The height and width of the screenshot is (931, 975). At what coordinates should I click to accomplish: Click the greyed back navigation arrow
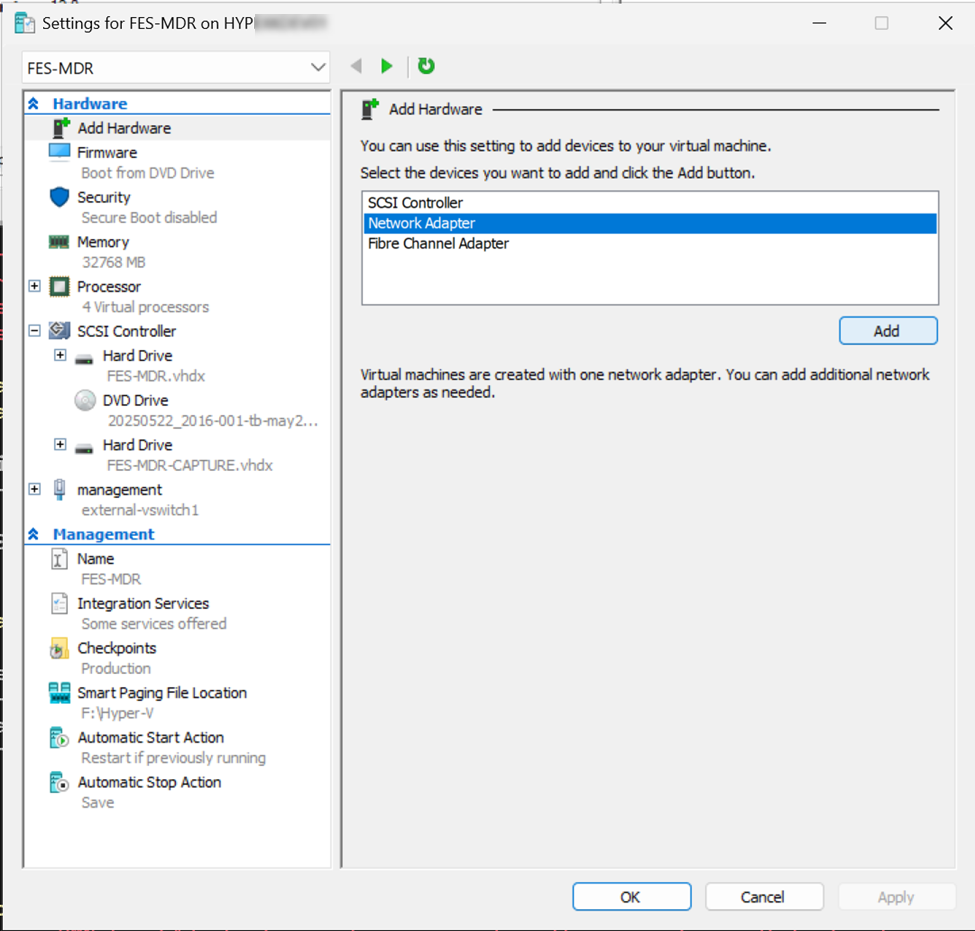tap(356, 66)
